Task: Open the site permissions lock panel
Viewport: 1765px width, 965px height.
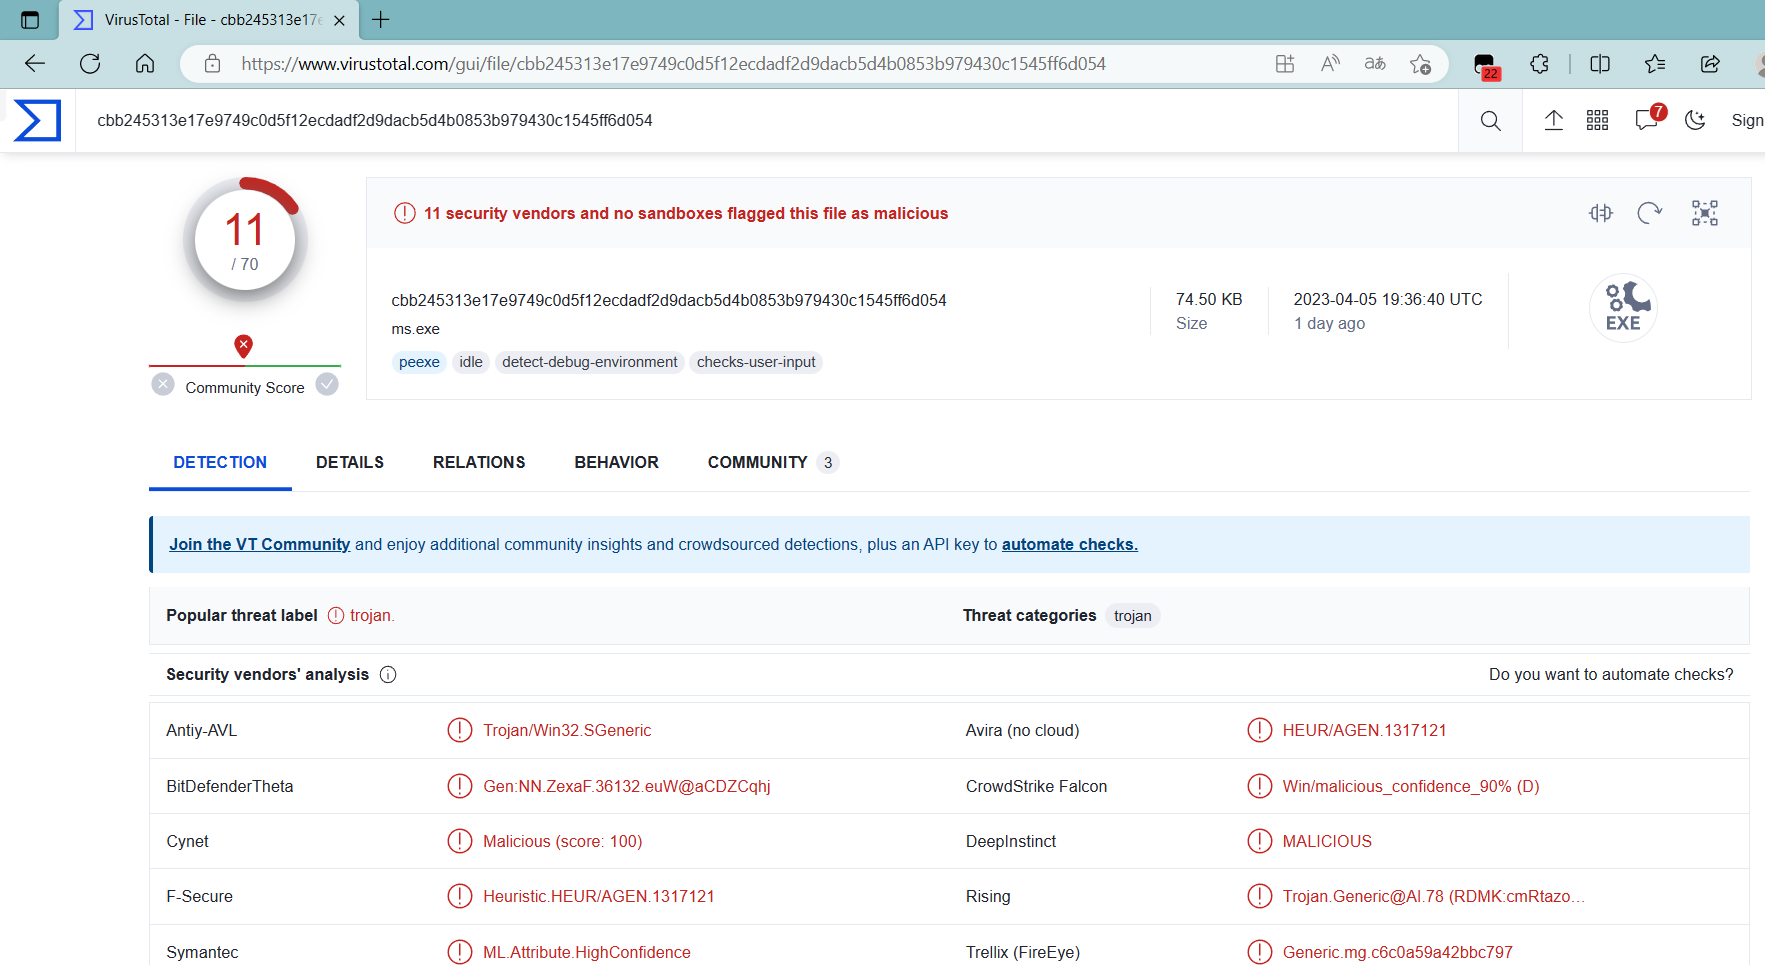Action: click(x=211, y=63)
